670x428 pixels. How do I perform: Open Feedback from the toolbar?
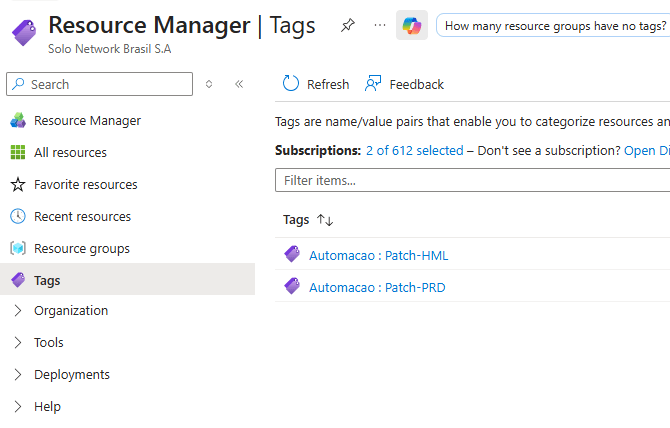pyautogui.click(x=404, y=85)
